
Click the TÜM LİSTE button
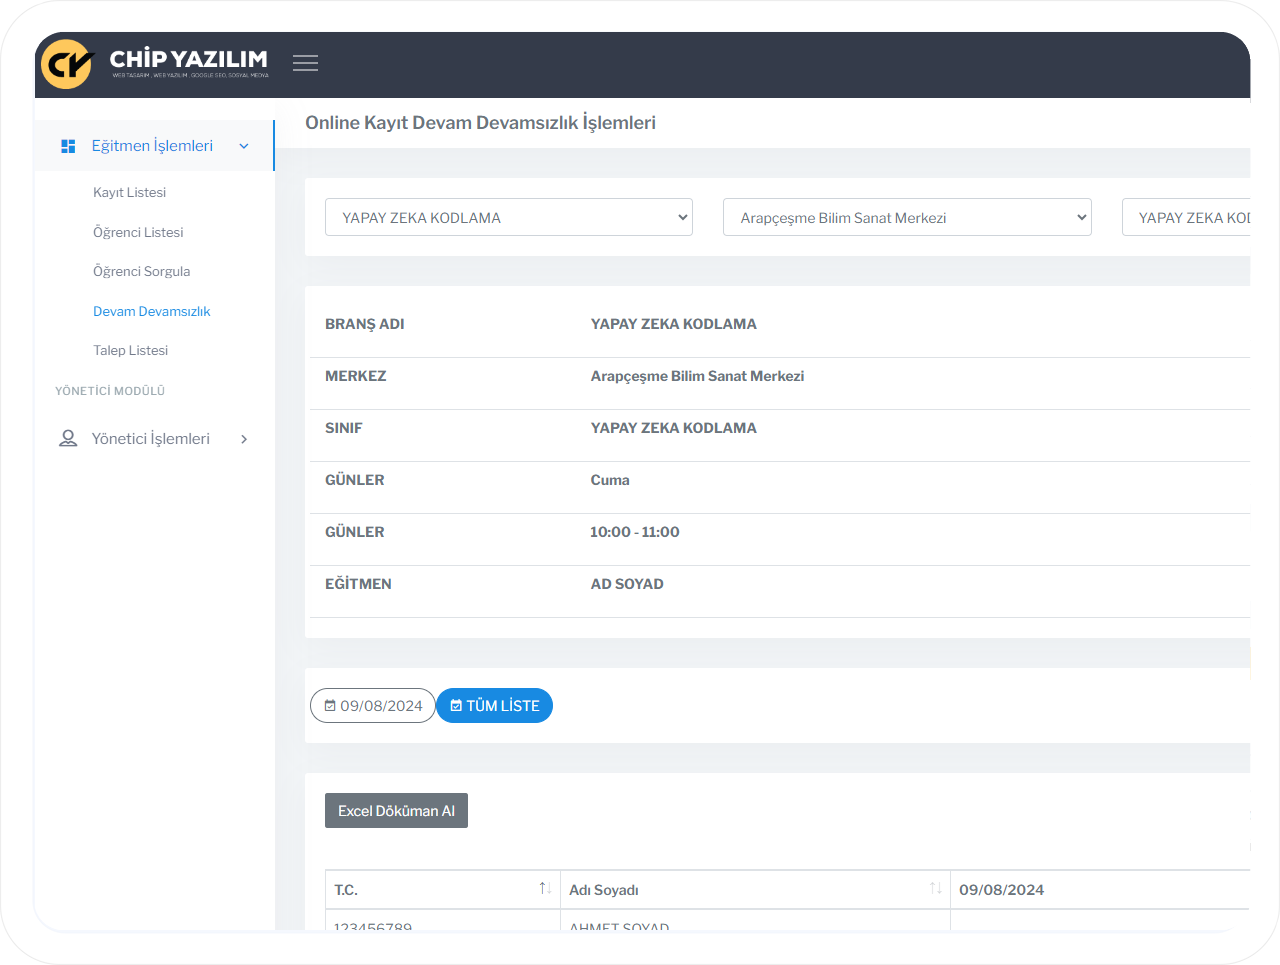(494, 705)
